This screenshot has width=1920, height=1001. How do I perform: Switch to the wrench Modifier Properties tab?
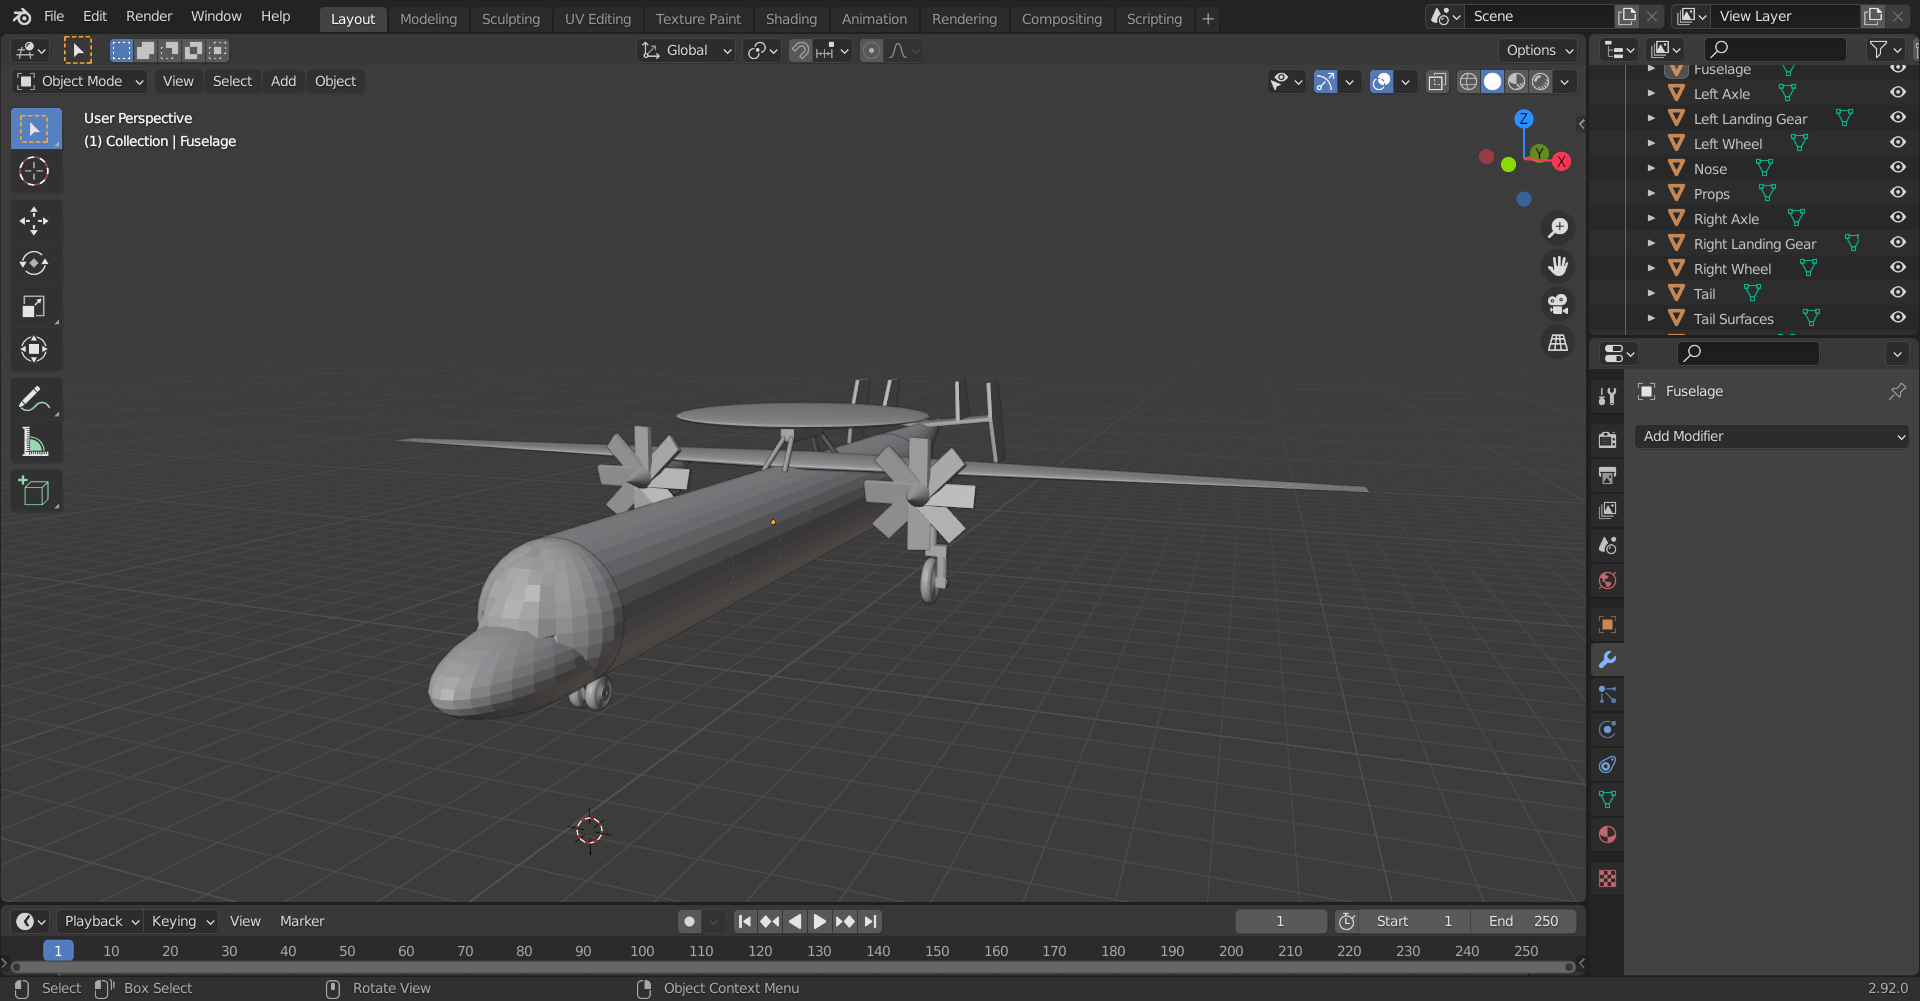click(x=1607, y=659)
